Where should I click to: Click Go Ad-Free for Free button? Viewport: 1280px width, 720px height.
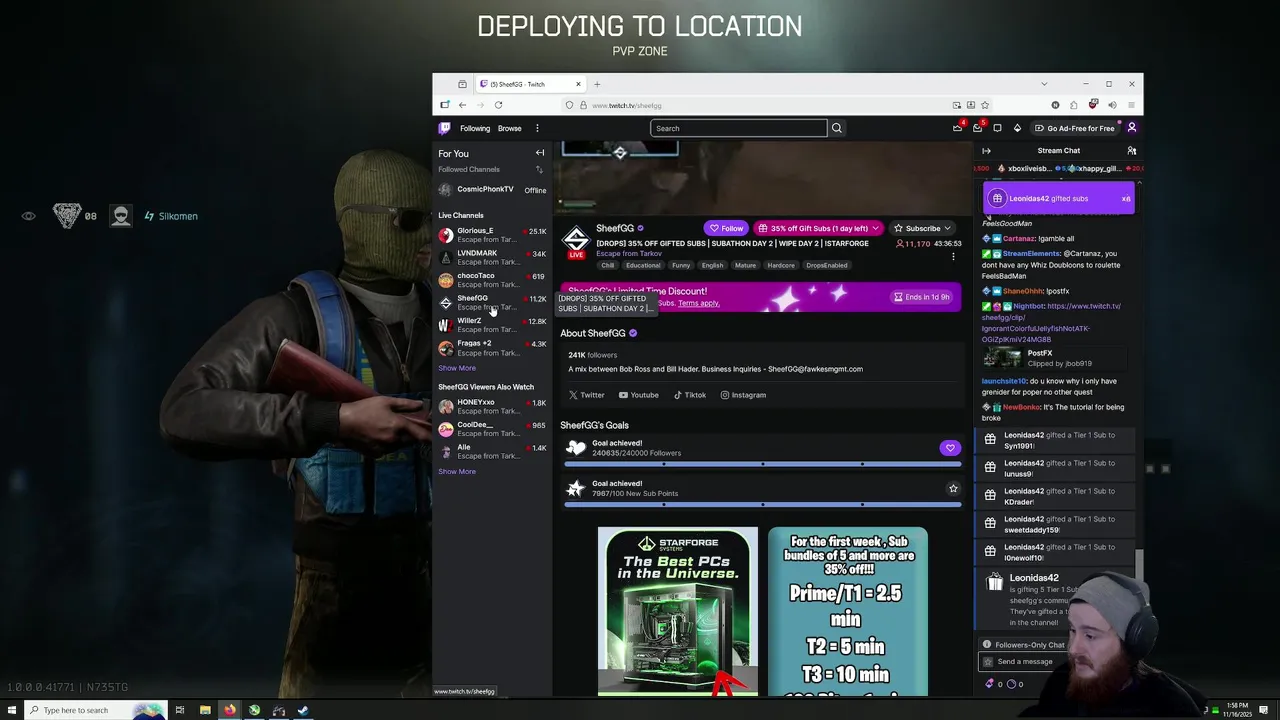coord(1075,128)
